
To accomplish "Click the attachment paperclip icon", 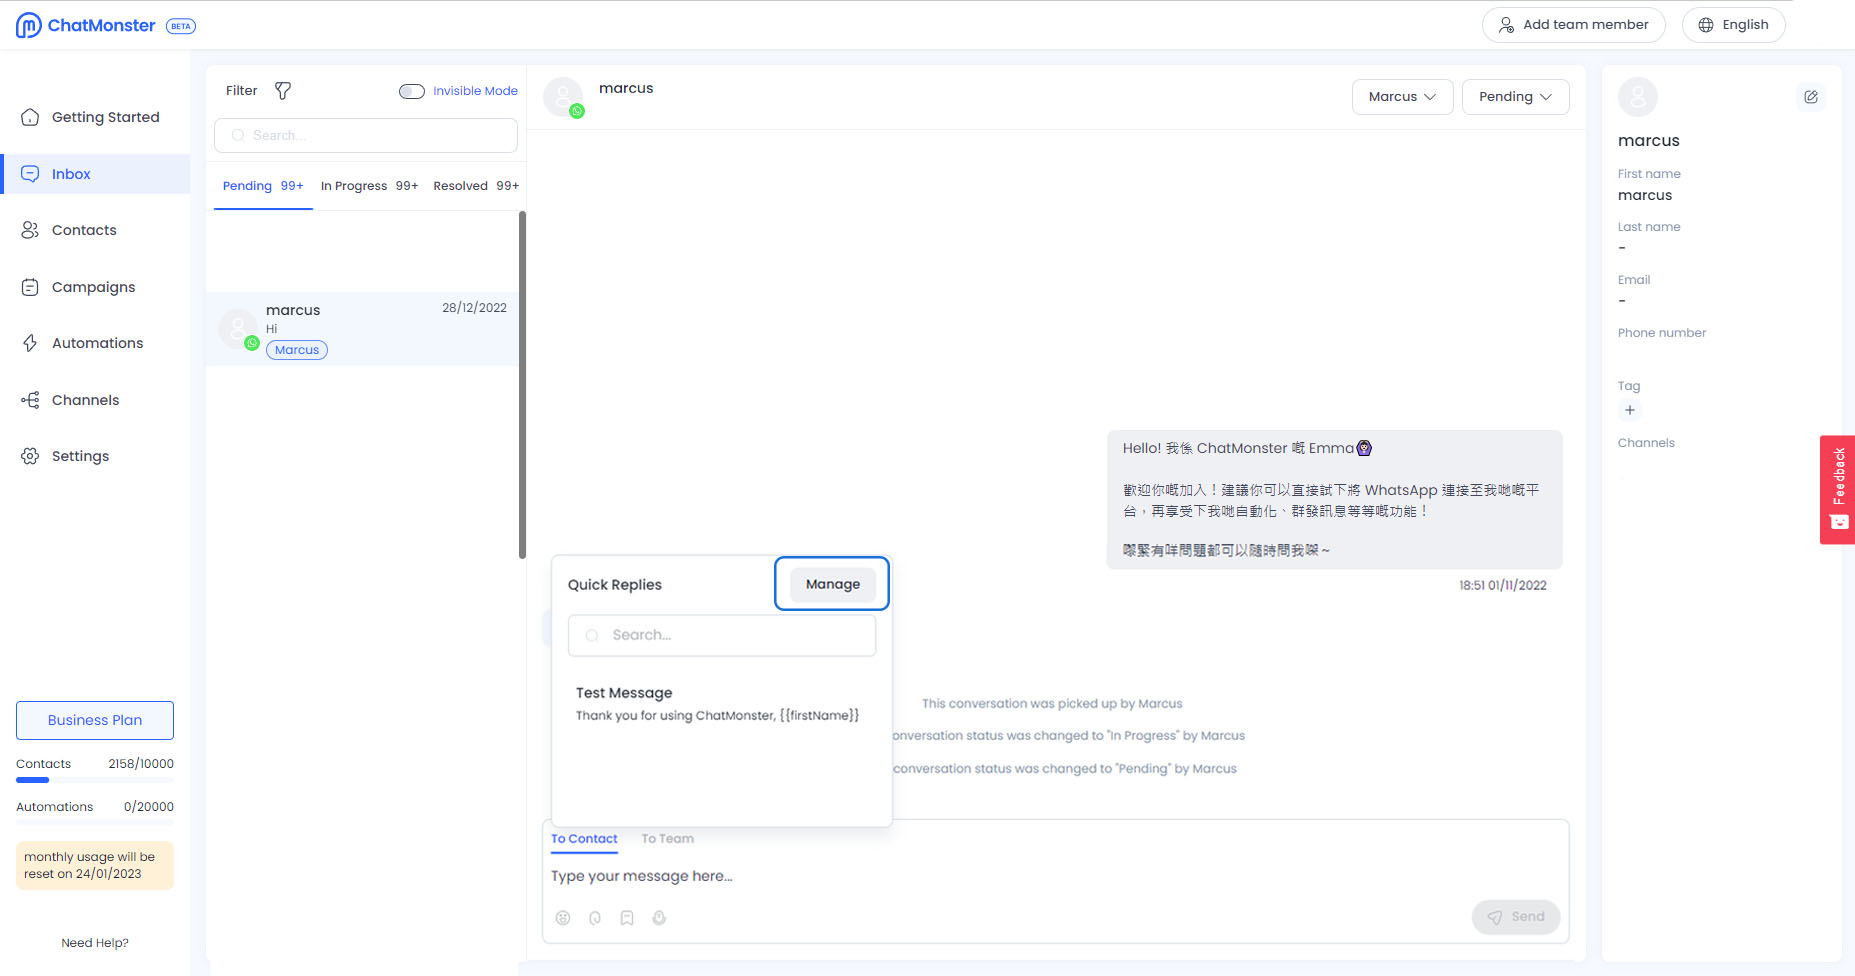I will (x=595, y=918).
